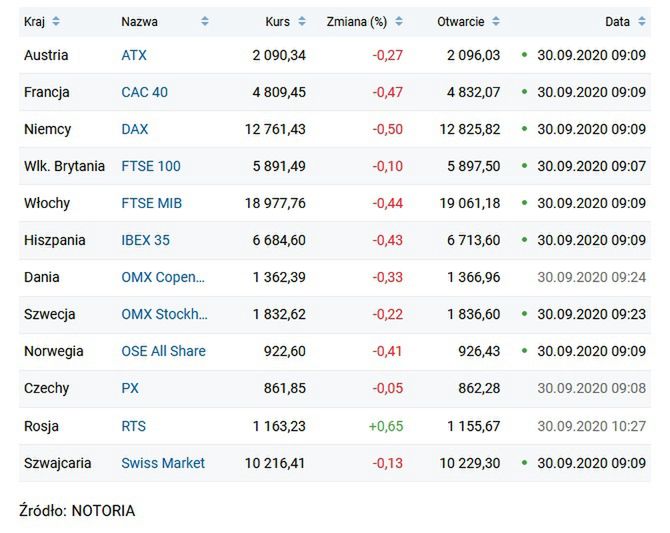Sort table by Kraj column arrows
670x533 pixels.
click(x=56, y=21)
